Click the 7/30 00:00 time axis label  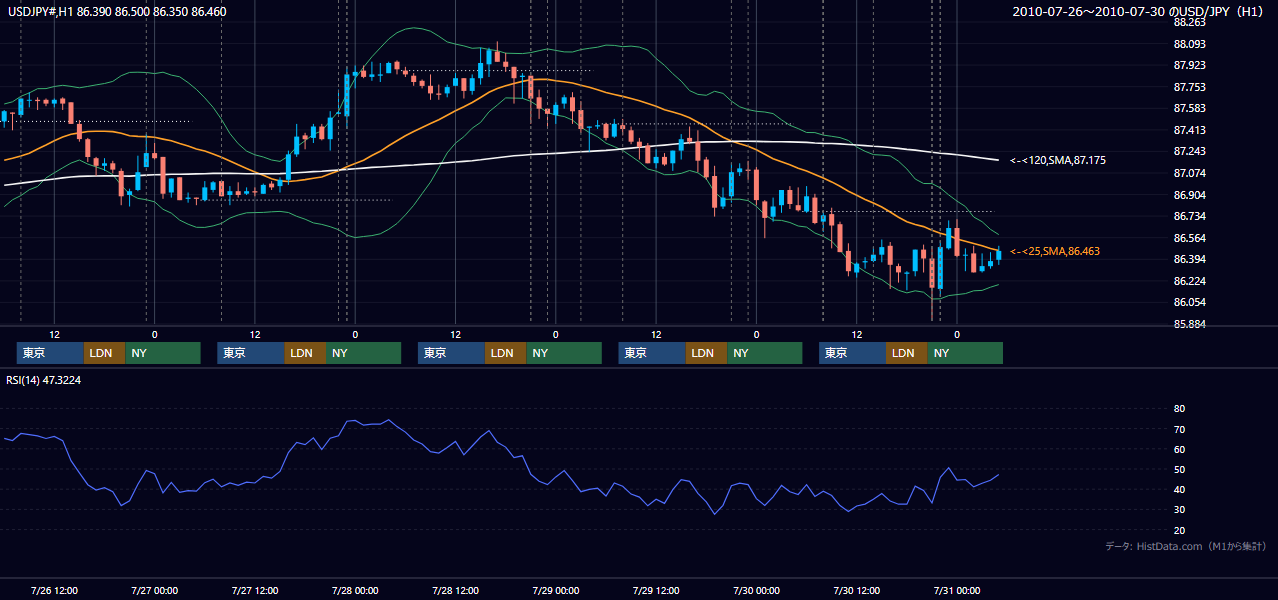756,590
